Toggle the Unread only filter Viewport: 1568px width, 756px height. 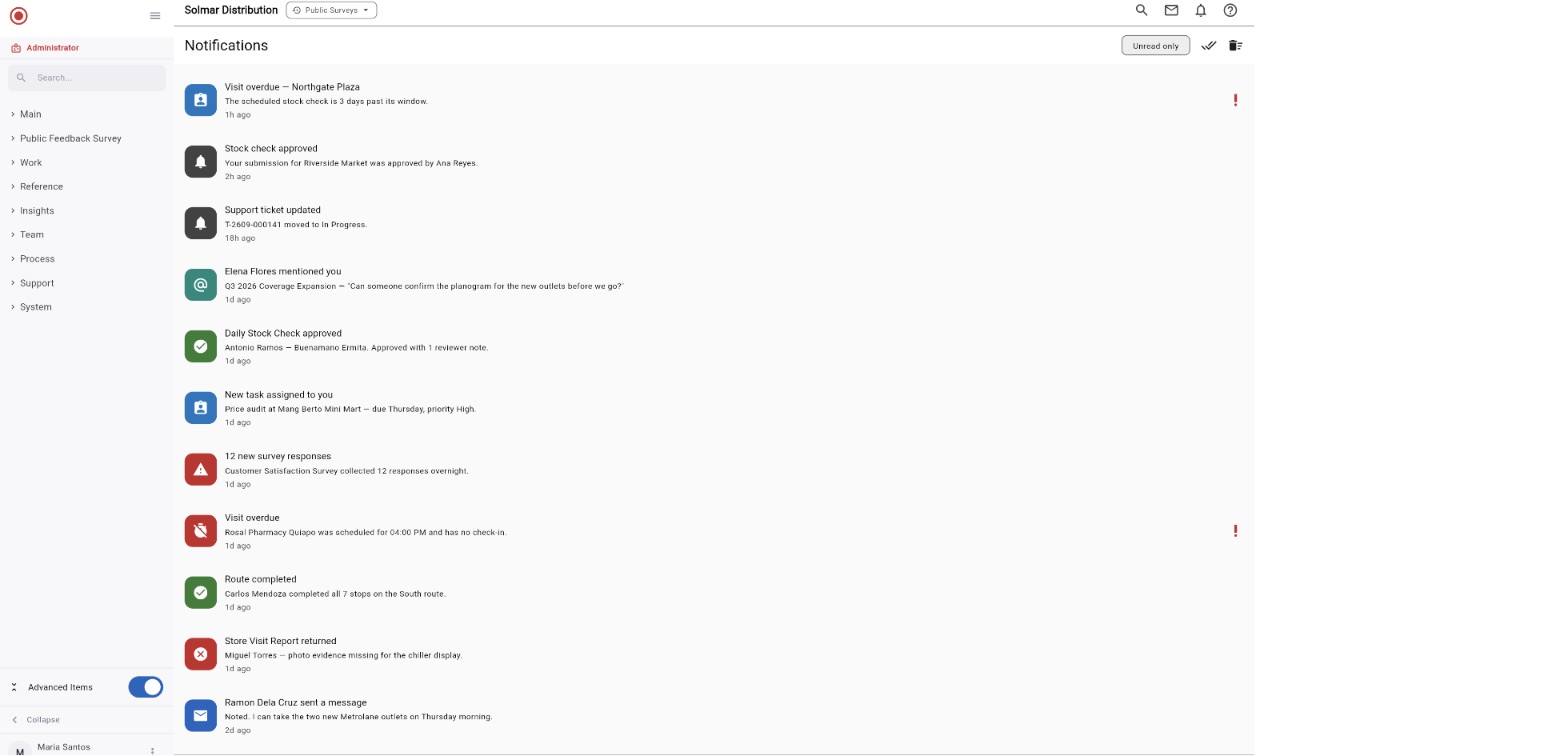pos(1156,45)
